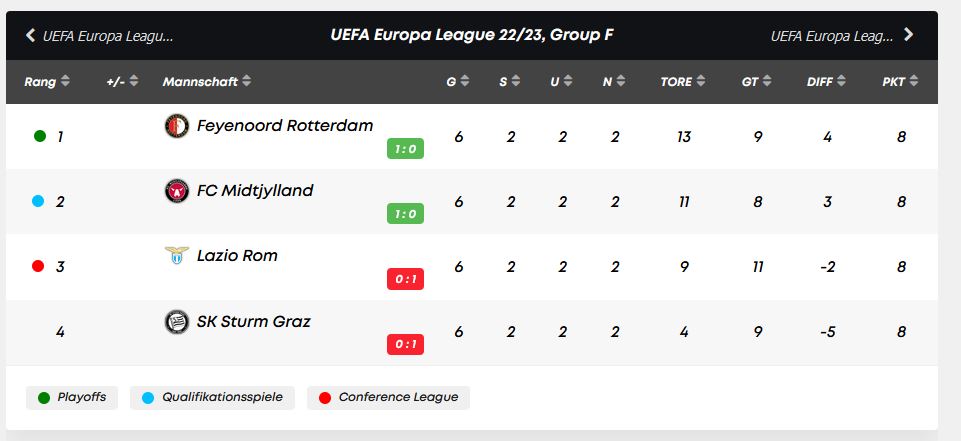
Task: Sort table by Rang column
Action: click(x=47, y=81)
